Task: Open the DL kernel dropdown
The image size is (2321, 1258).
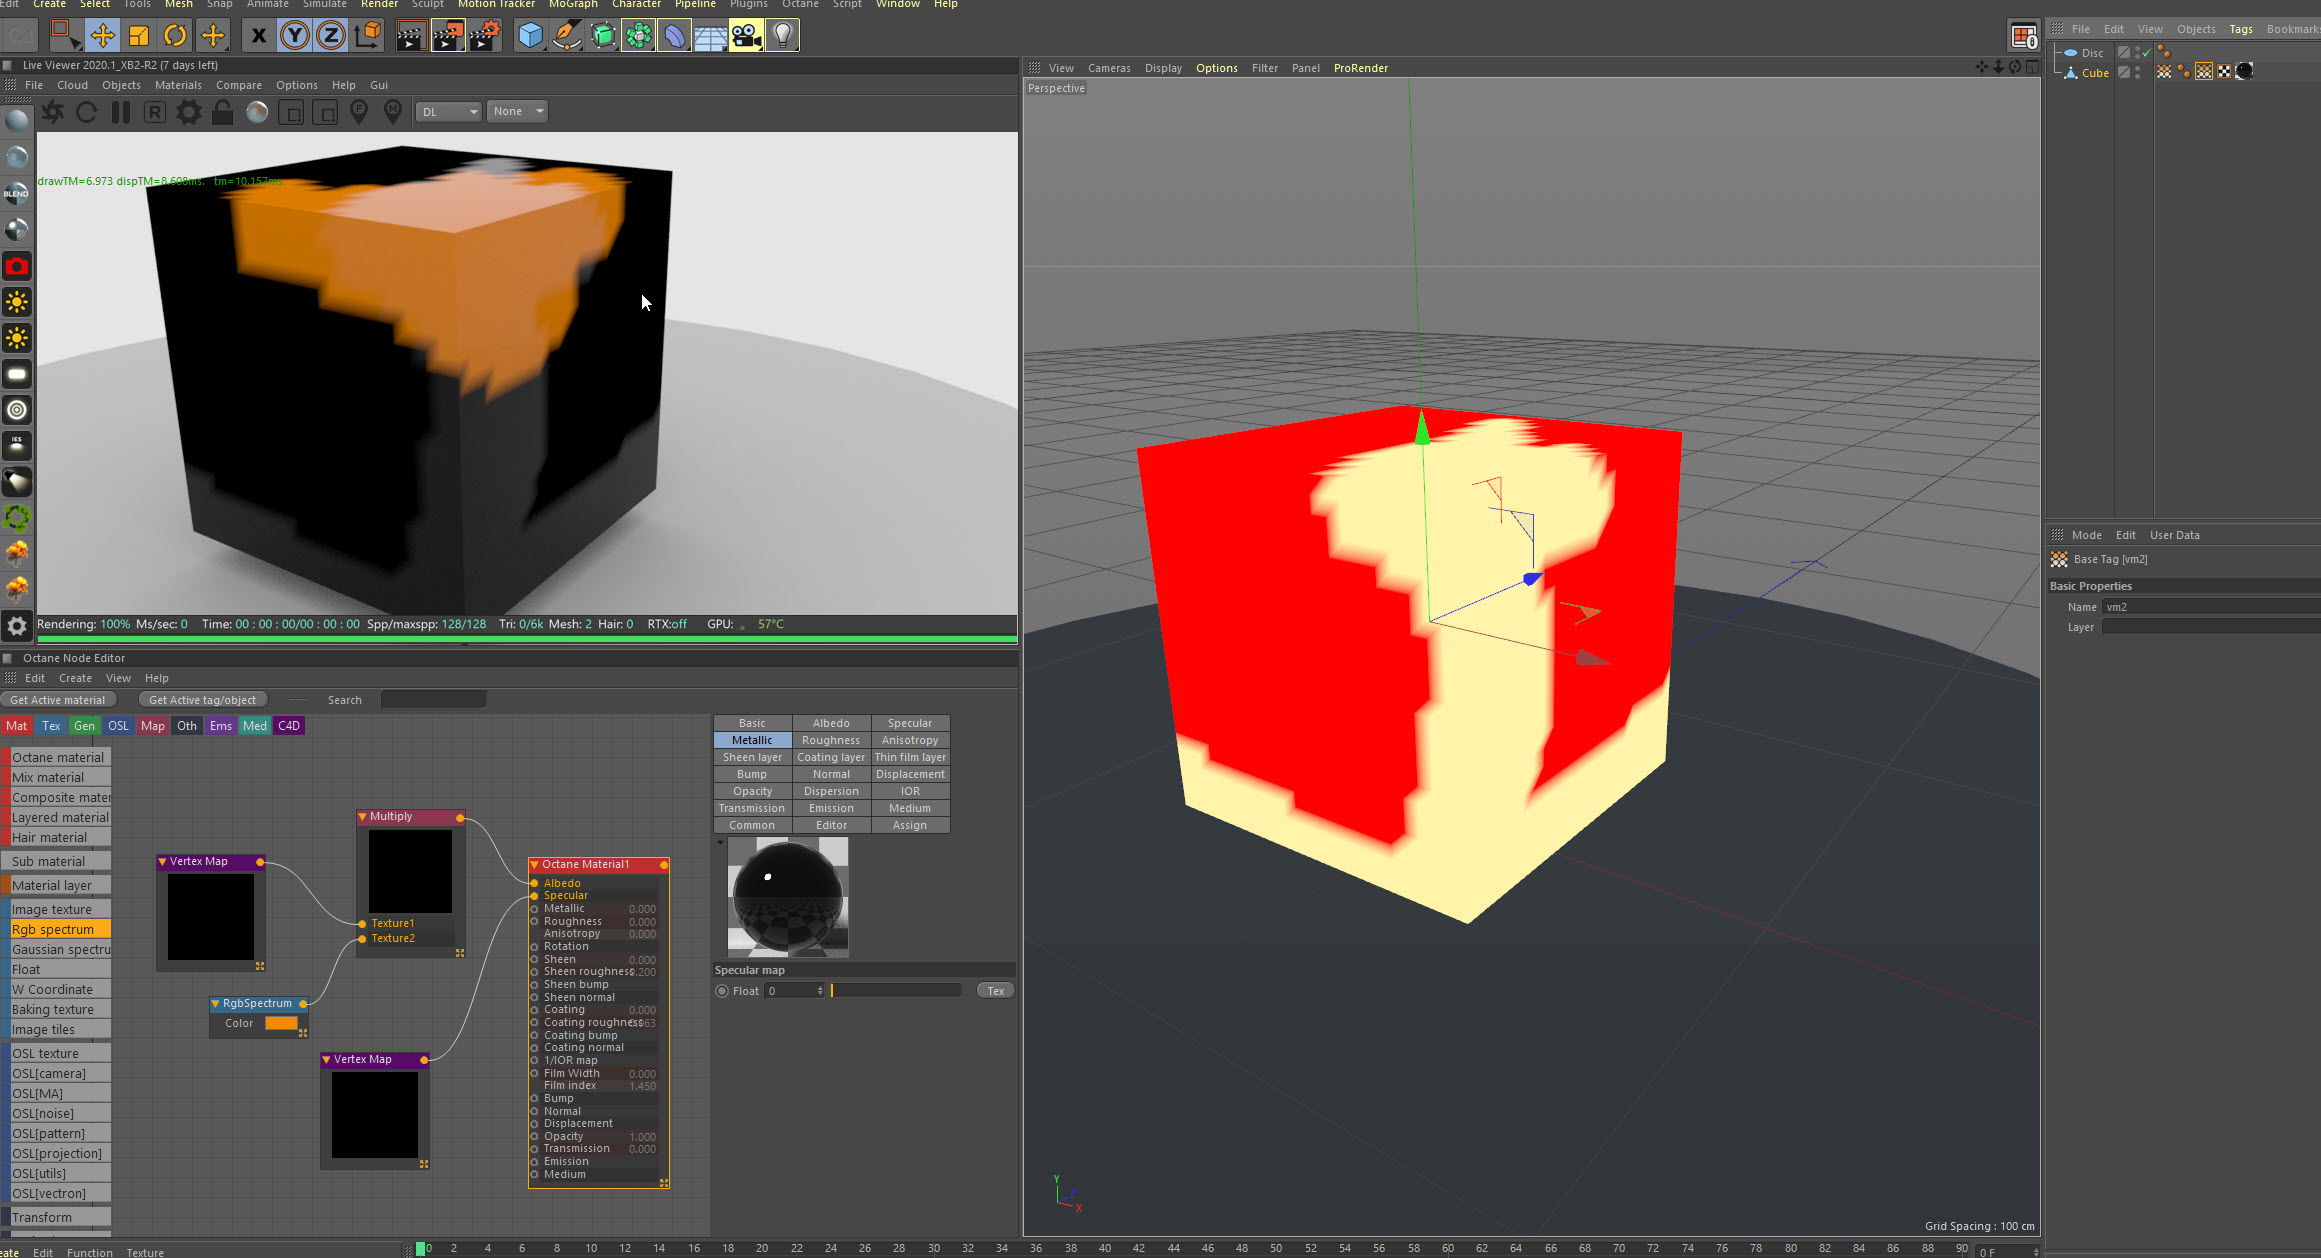Action: pyautogui.click(x=449, y=112)
